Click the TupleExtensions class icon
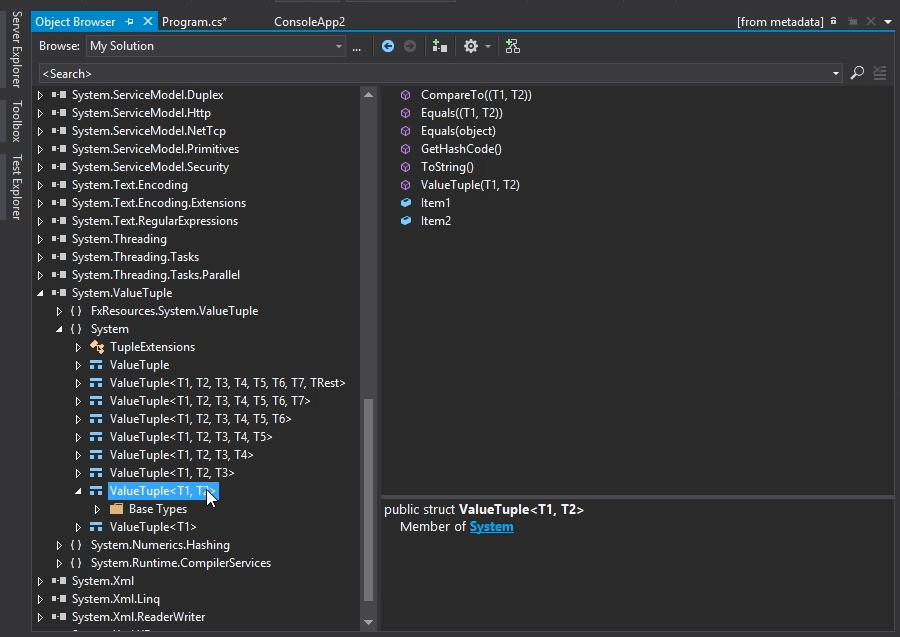Screen dimensions: 900x637 (97, 347)
